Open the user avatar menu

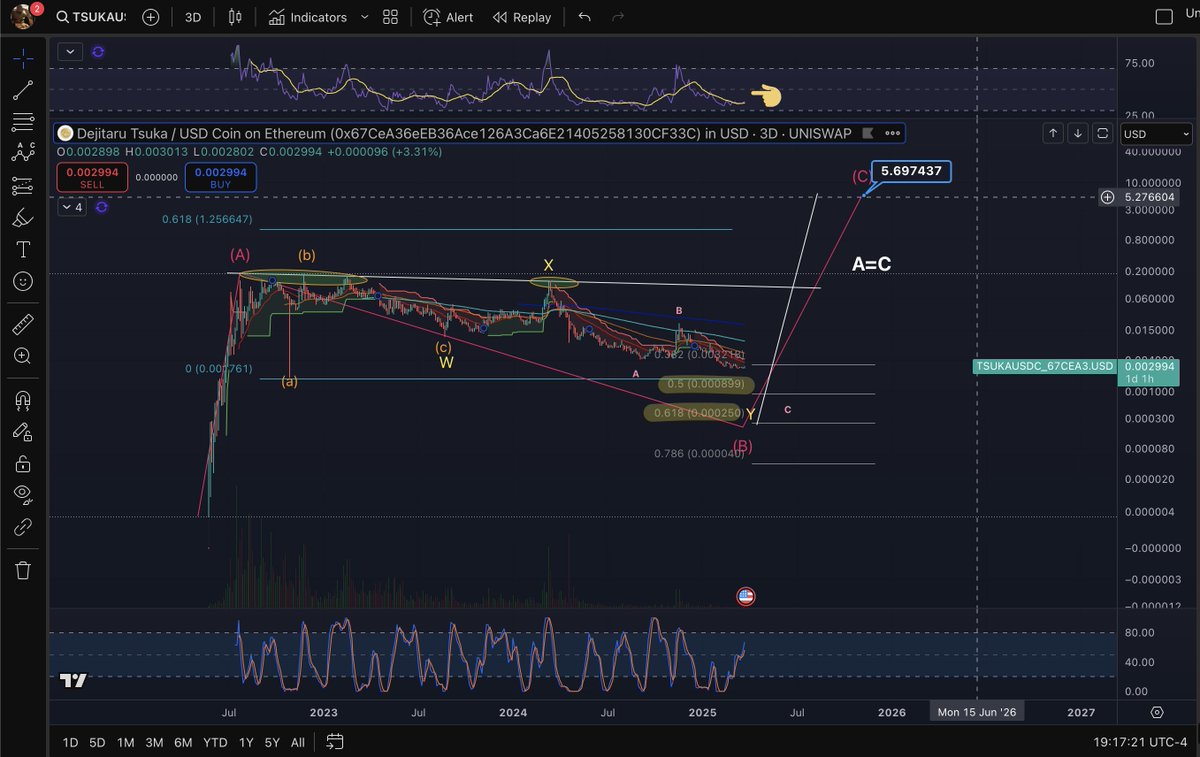tap(23, 17)
